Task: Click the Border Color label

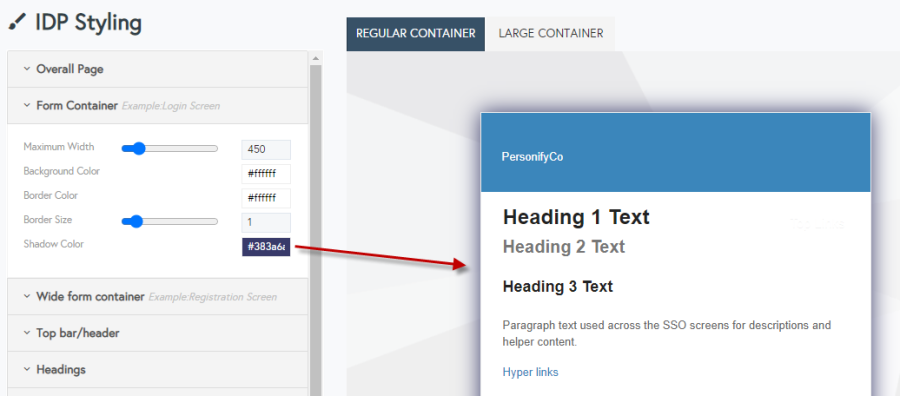Action: click(x=51, y=195)
